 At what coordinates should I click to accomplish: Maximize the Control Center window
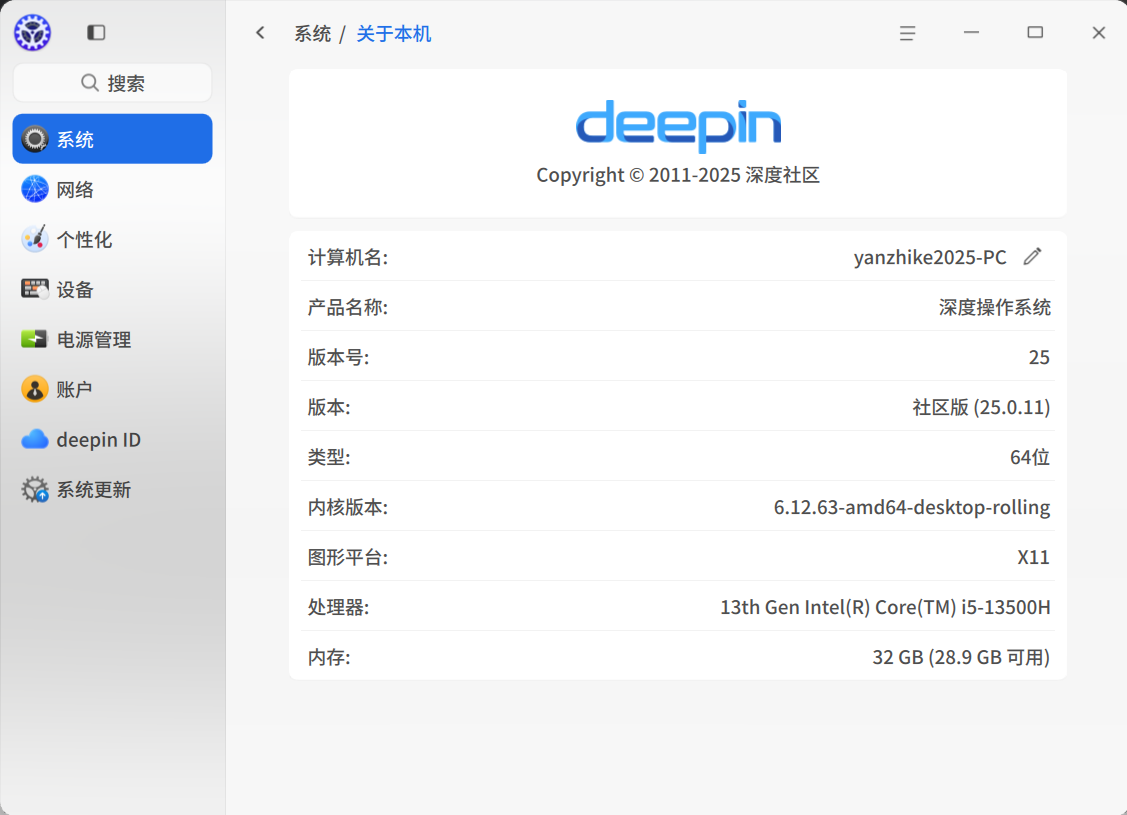click(1035, 32)
